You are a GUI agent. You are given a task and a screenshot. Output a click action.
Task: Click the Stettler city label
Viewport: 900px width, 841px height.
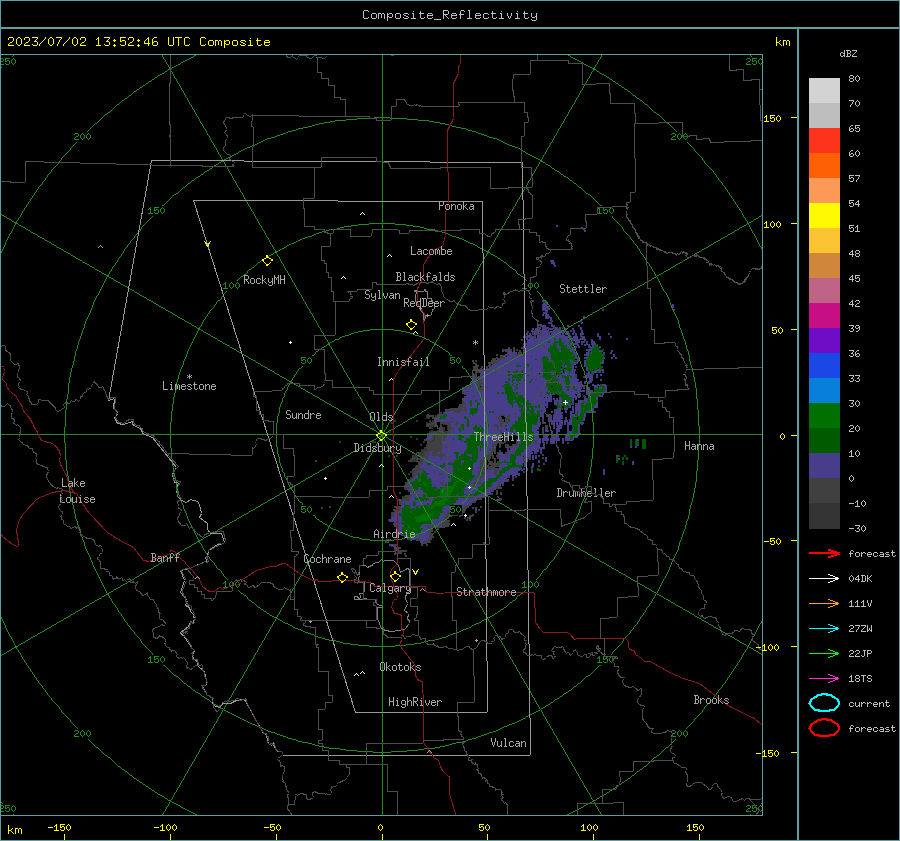point(583,289)
